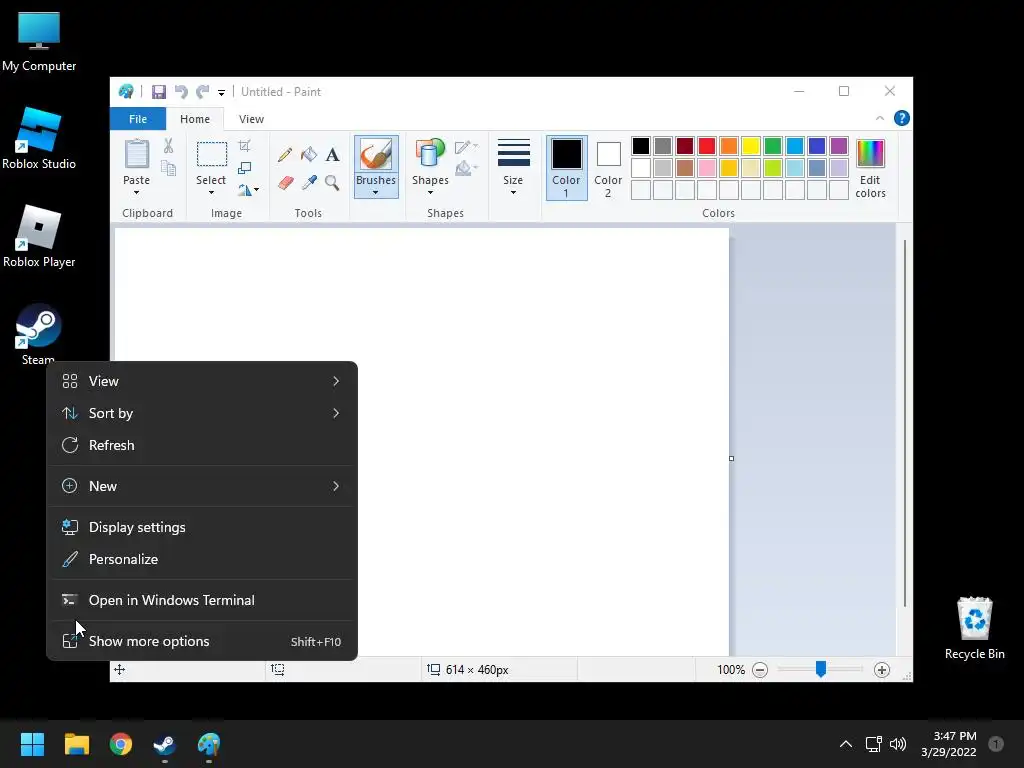Open New submenu in context menu
1024x768 pixels.
coord(202,486)
